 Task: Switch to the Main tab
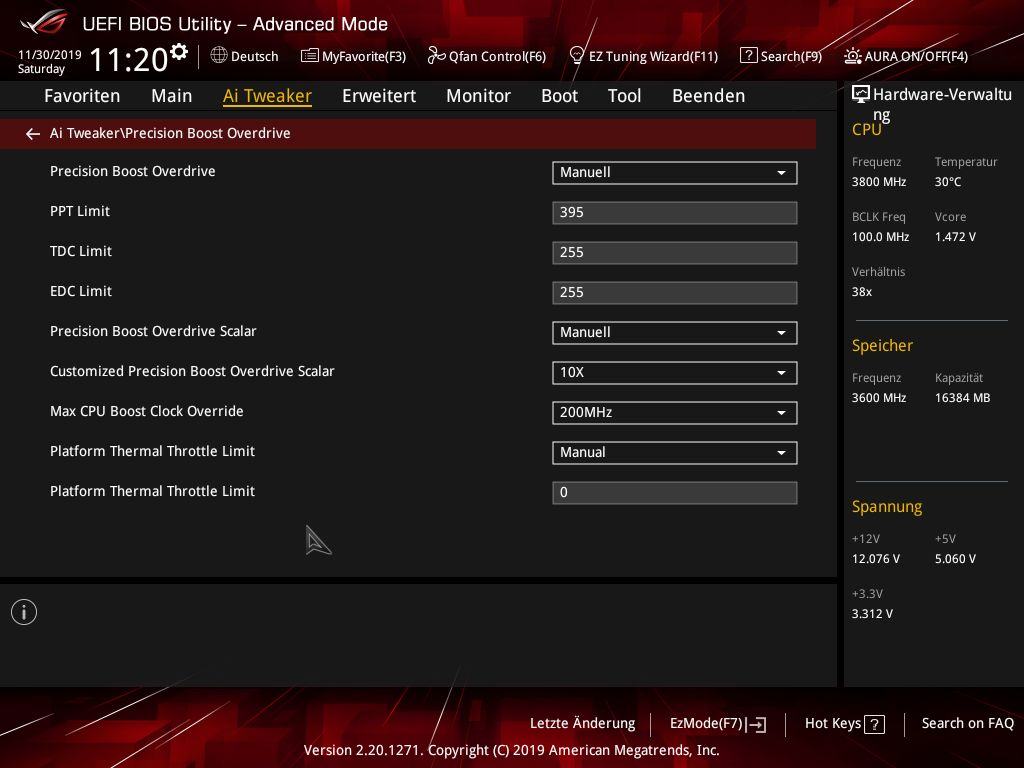(172, 96)
